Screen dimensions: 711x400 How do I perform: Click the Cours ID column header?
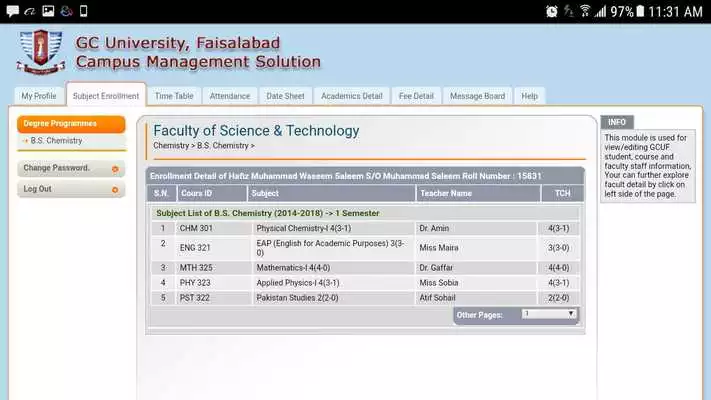(212, 193)
